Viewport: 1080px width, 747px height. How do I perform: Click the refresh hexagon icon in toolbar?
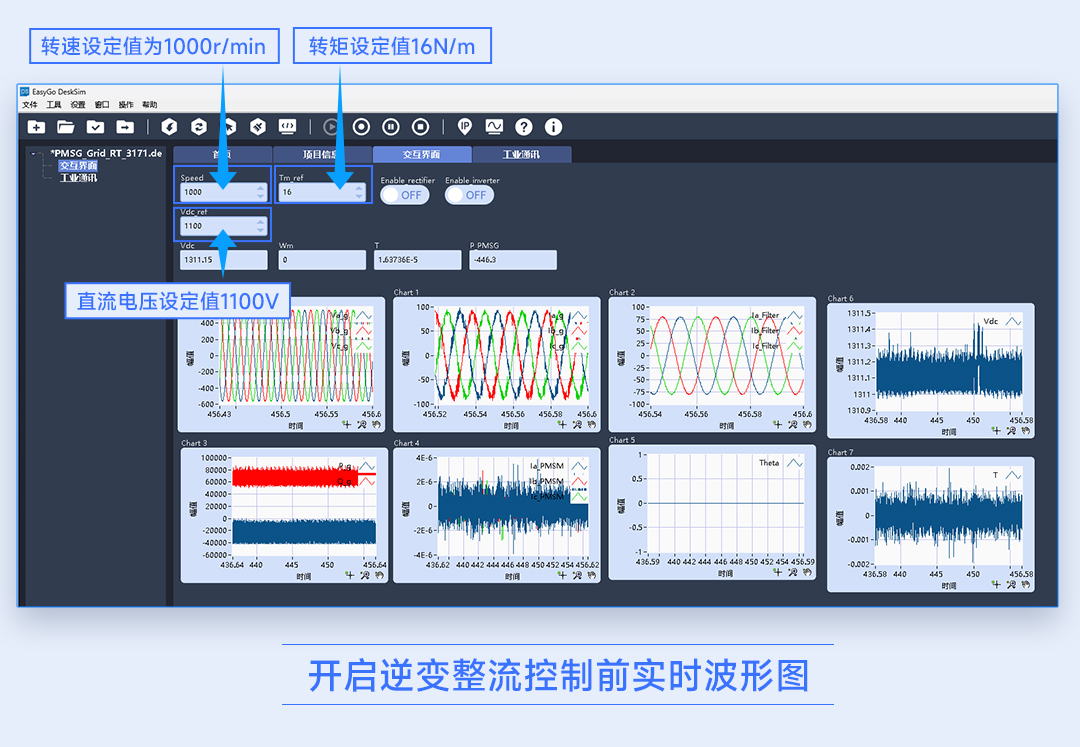coord(198,127)
